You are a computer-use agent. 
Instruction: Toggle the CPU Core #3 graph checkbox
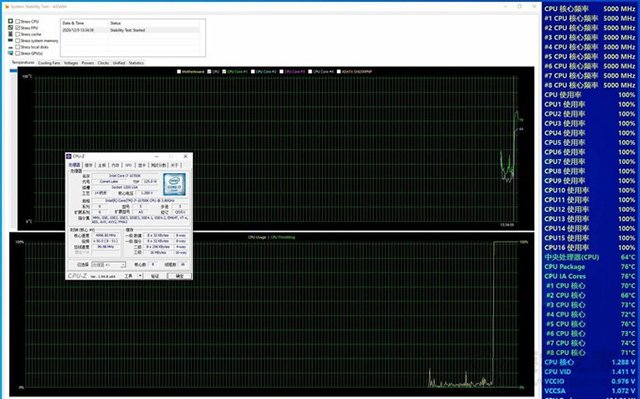click(x=282, y=71)
